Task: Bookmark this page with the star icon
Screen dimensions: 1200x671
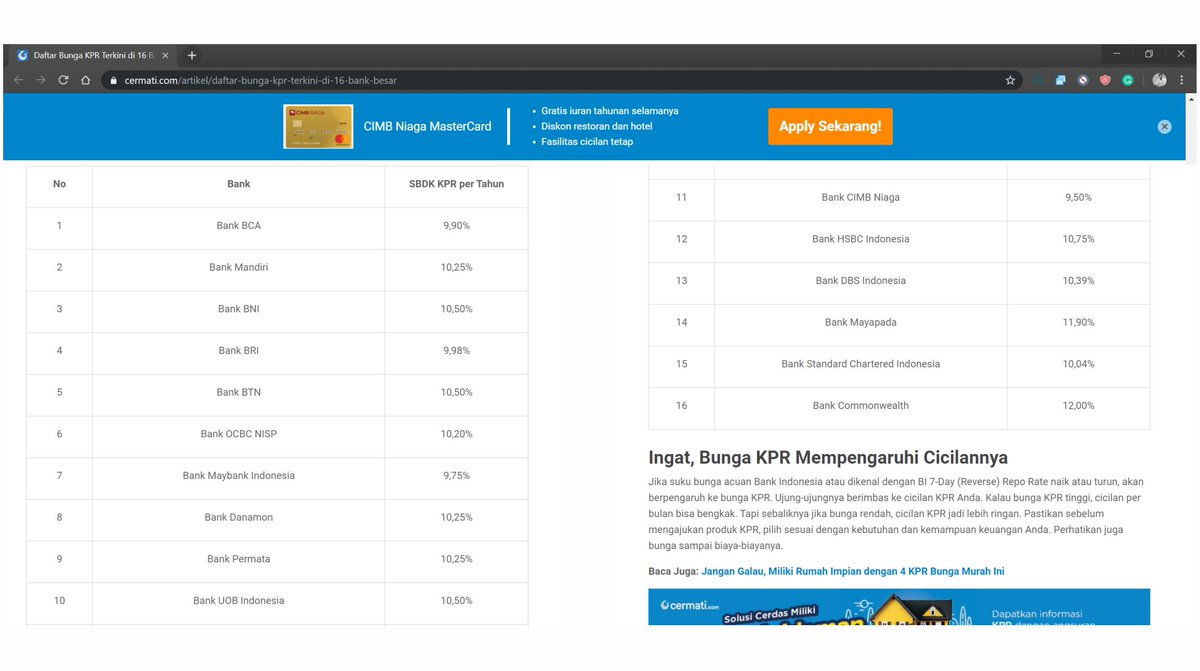Action: [1010, 80]
